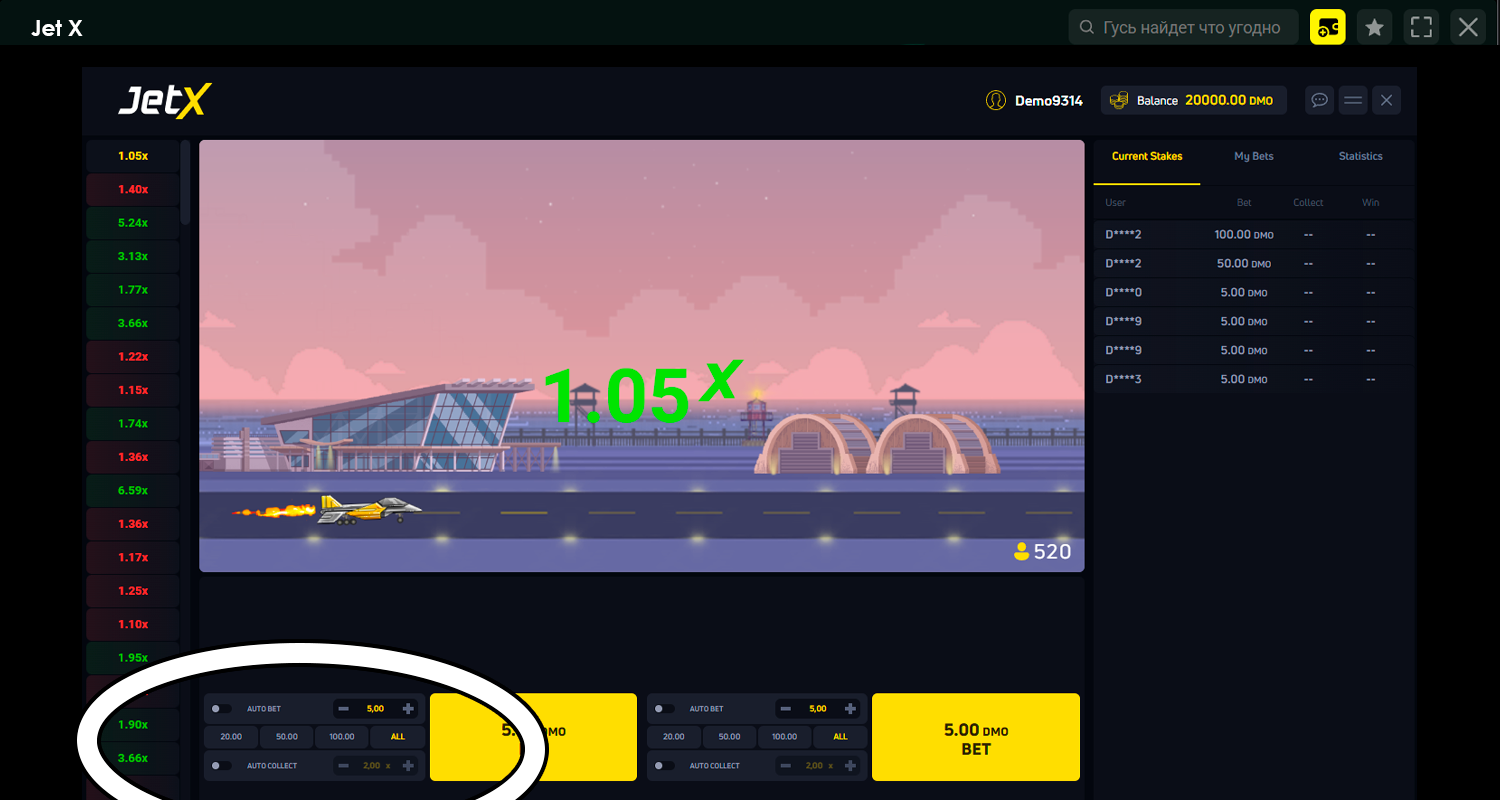
Task: Place the 5.00 DMO BET on right panel
Action: click(x=976, y=737)
